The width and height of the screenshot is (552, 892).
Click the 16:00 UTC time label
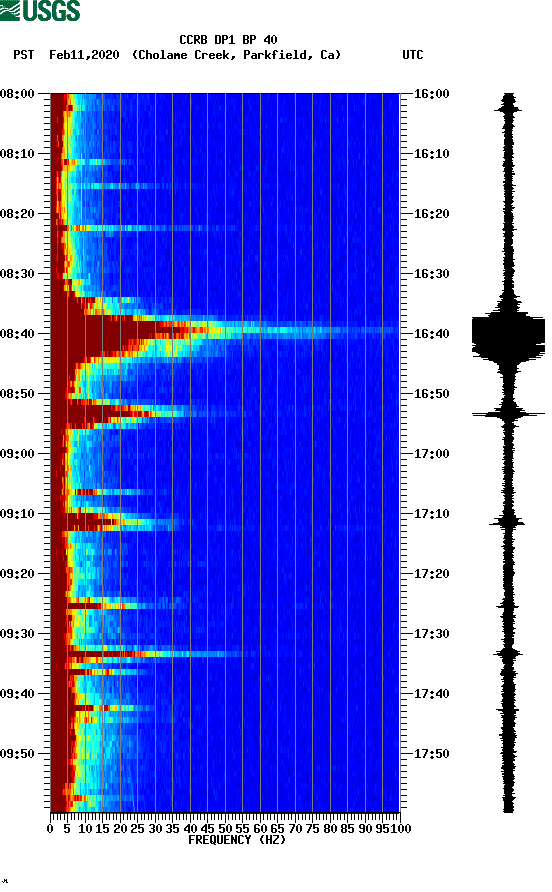pos(431,93)
